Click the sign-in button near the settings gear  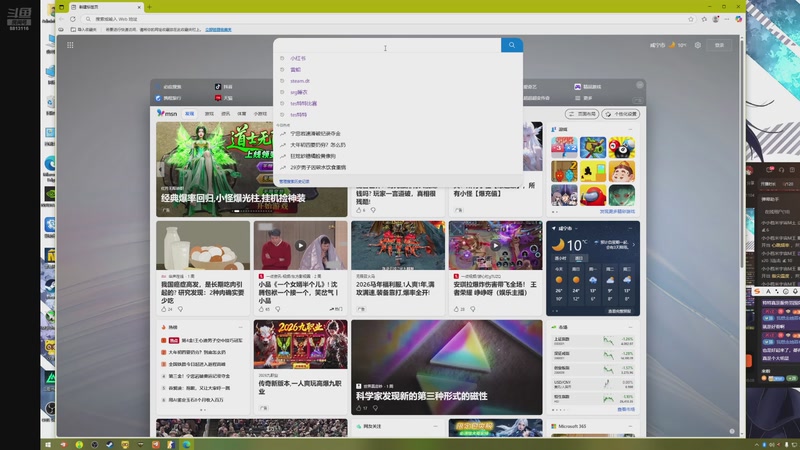coord(719,45)
